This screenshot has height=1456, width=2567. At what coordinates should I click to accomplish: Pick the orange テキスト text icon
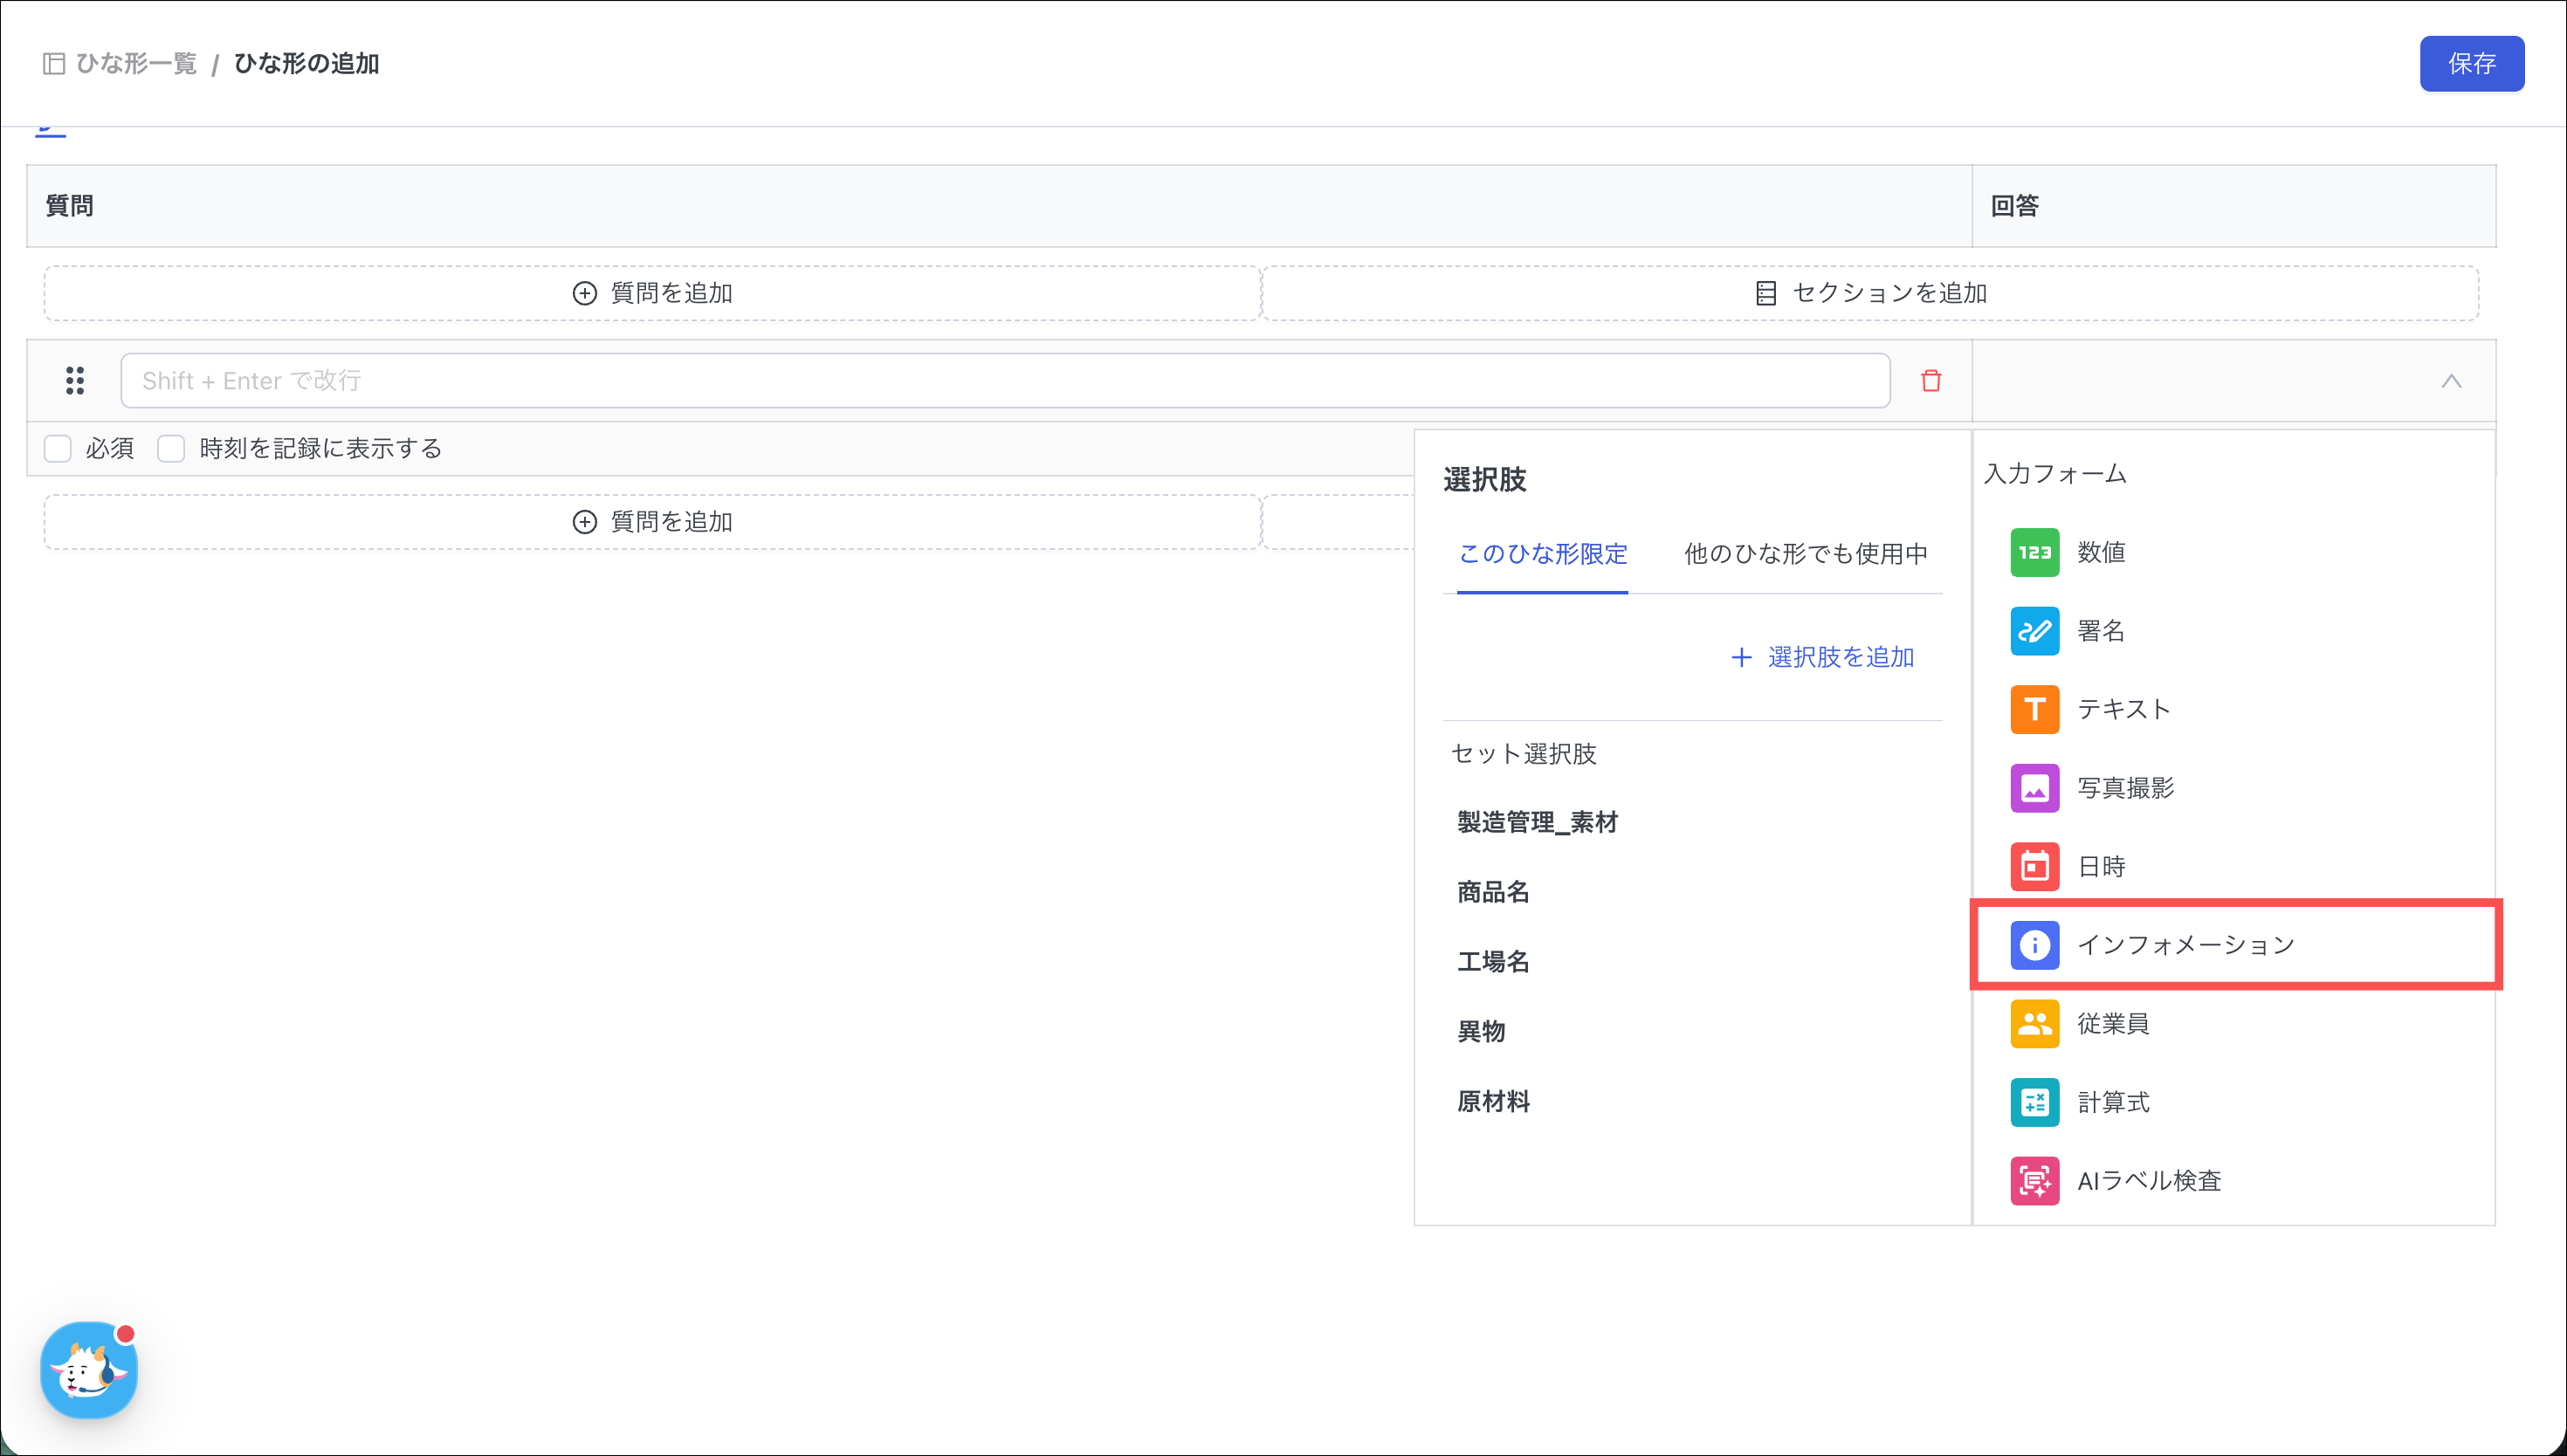[2034, 709]
